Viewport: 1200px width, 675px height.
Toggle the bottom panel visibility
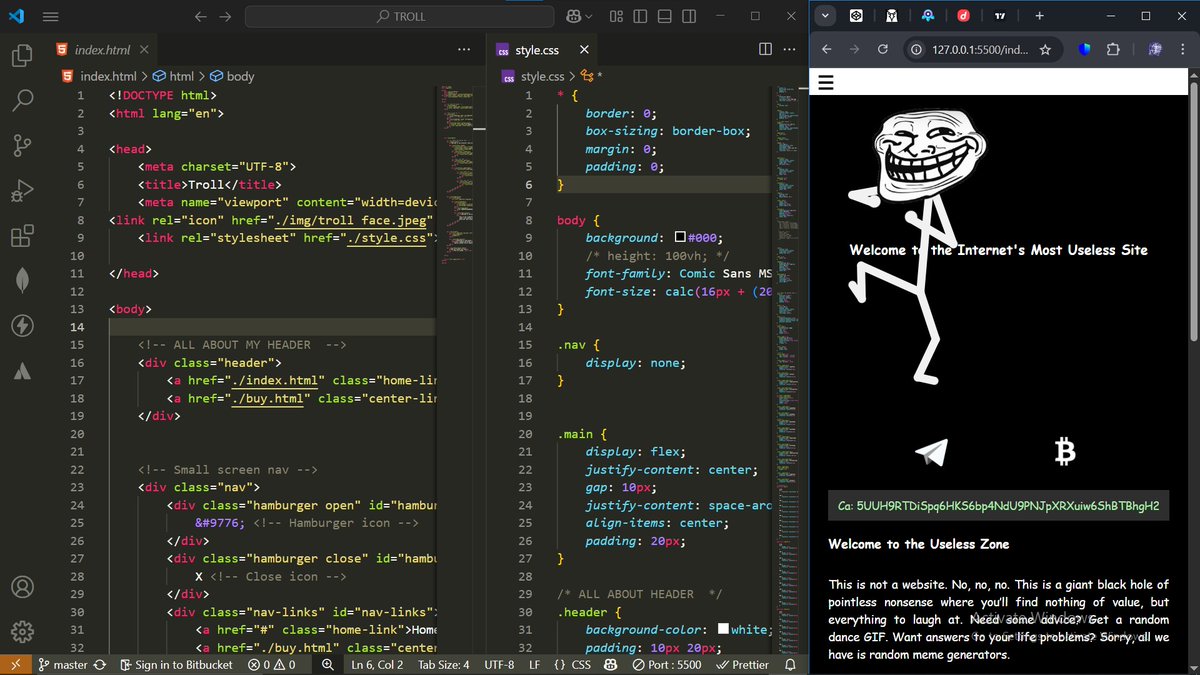click(x=666, y=16)
